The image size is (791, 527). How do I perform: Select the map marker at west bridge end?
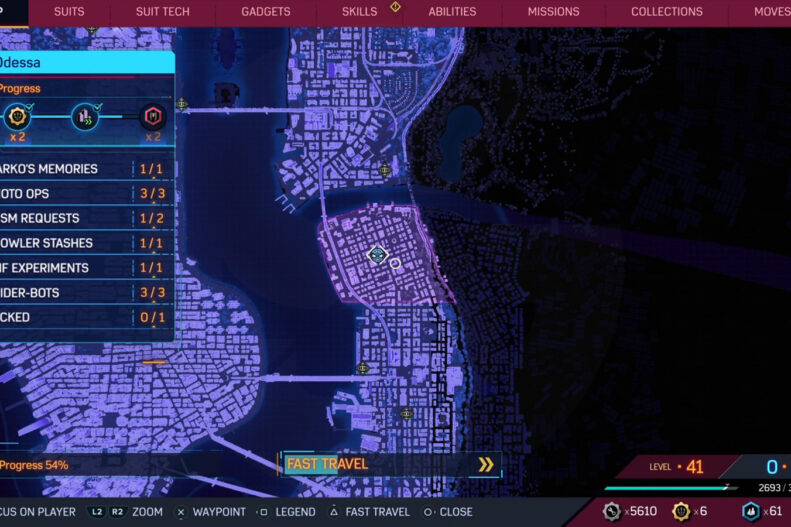point(182,104)
